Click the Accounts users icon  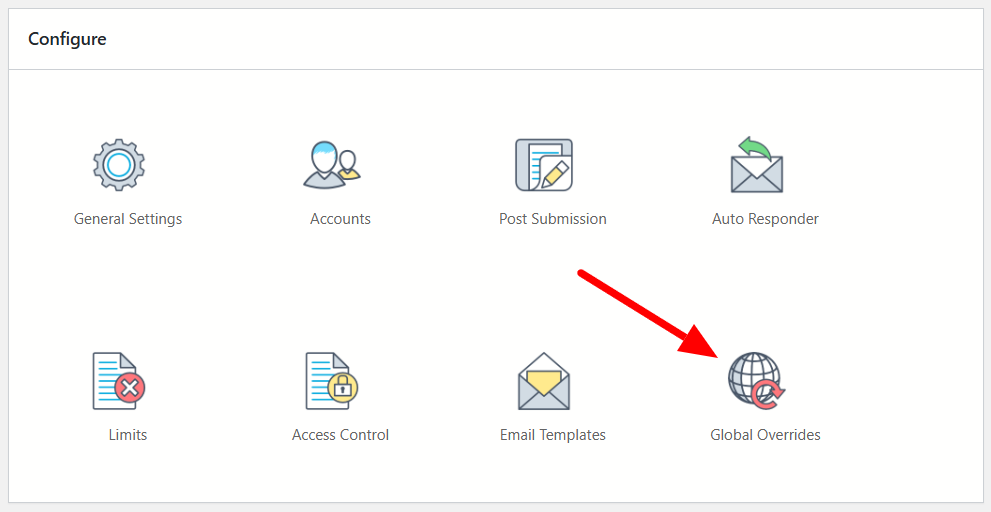[x=331, y=165]
